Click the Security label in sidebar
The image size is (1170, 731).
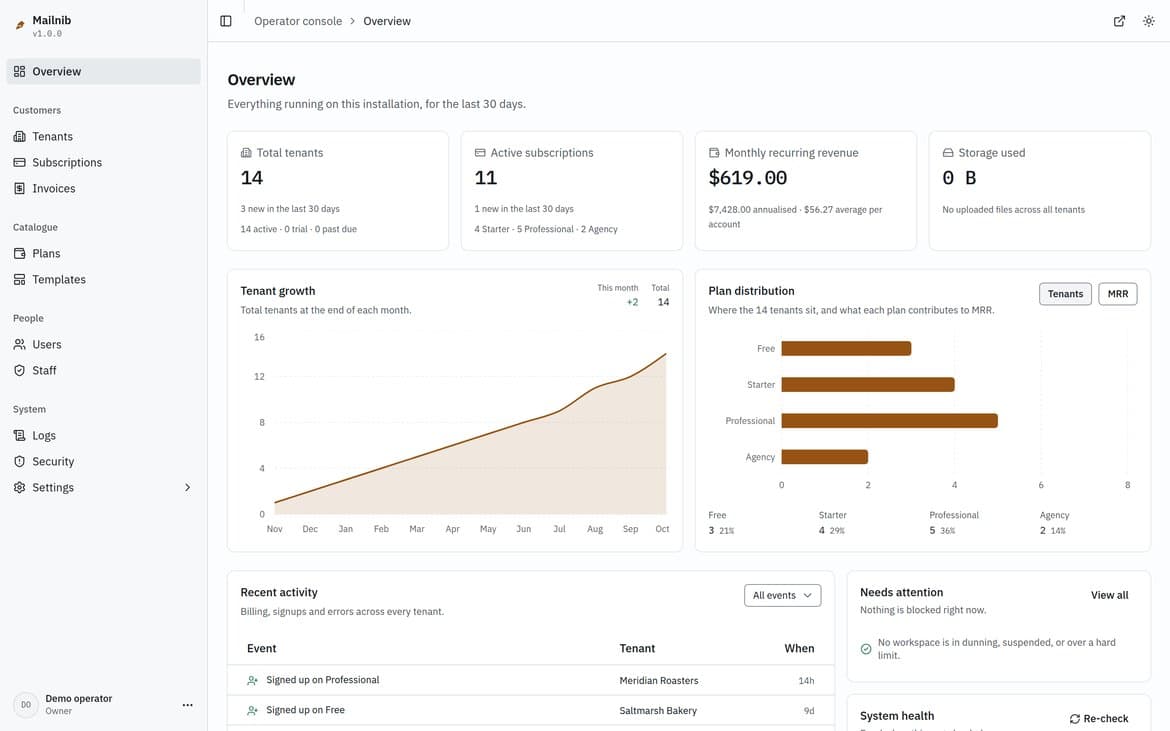click(x=53, y=462)
